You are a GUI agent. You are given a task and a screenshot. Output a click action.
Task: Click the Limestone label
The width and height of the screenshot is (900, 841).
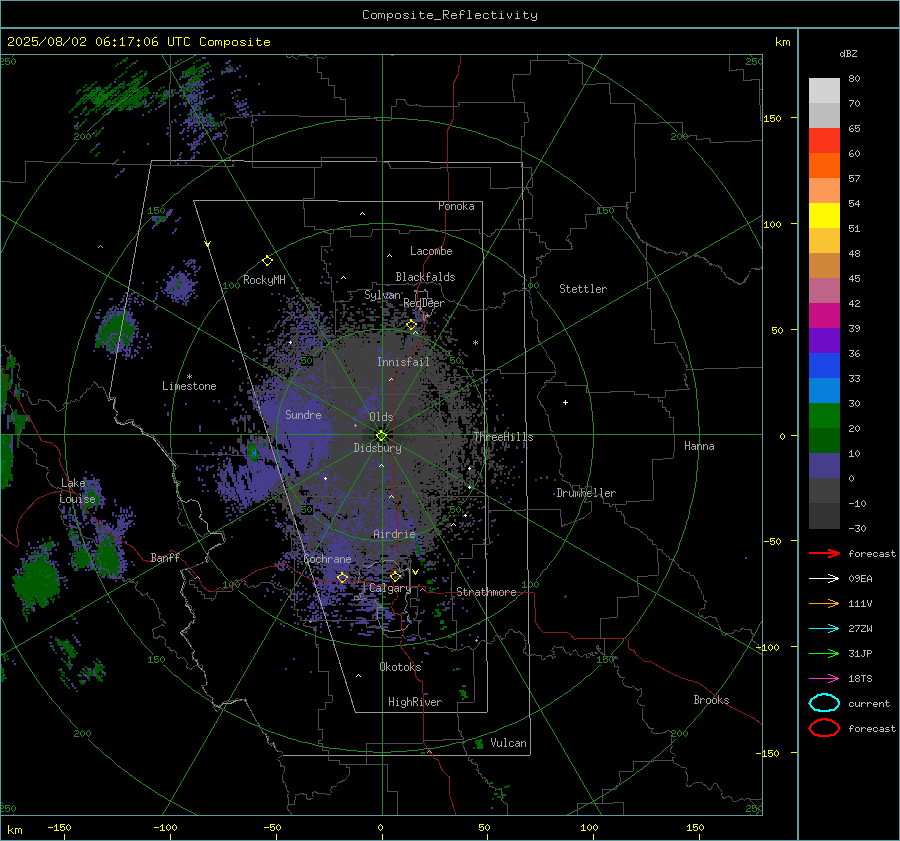pos(189,386)
